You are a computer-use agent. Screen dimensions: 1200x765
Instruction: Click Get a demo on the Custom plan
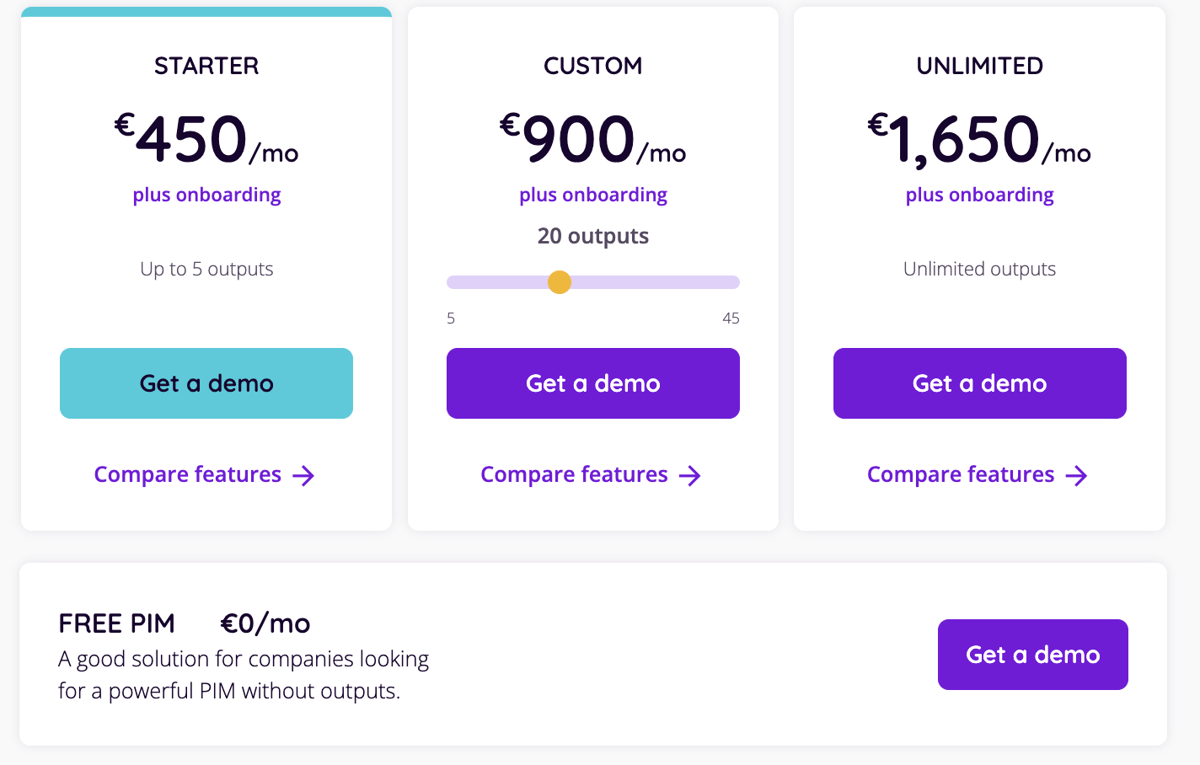pos(593,383)
